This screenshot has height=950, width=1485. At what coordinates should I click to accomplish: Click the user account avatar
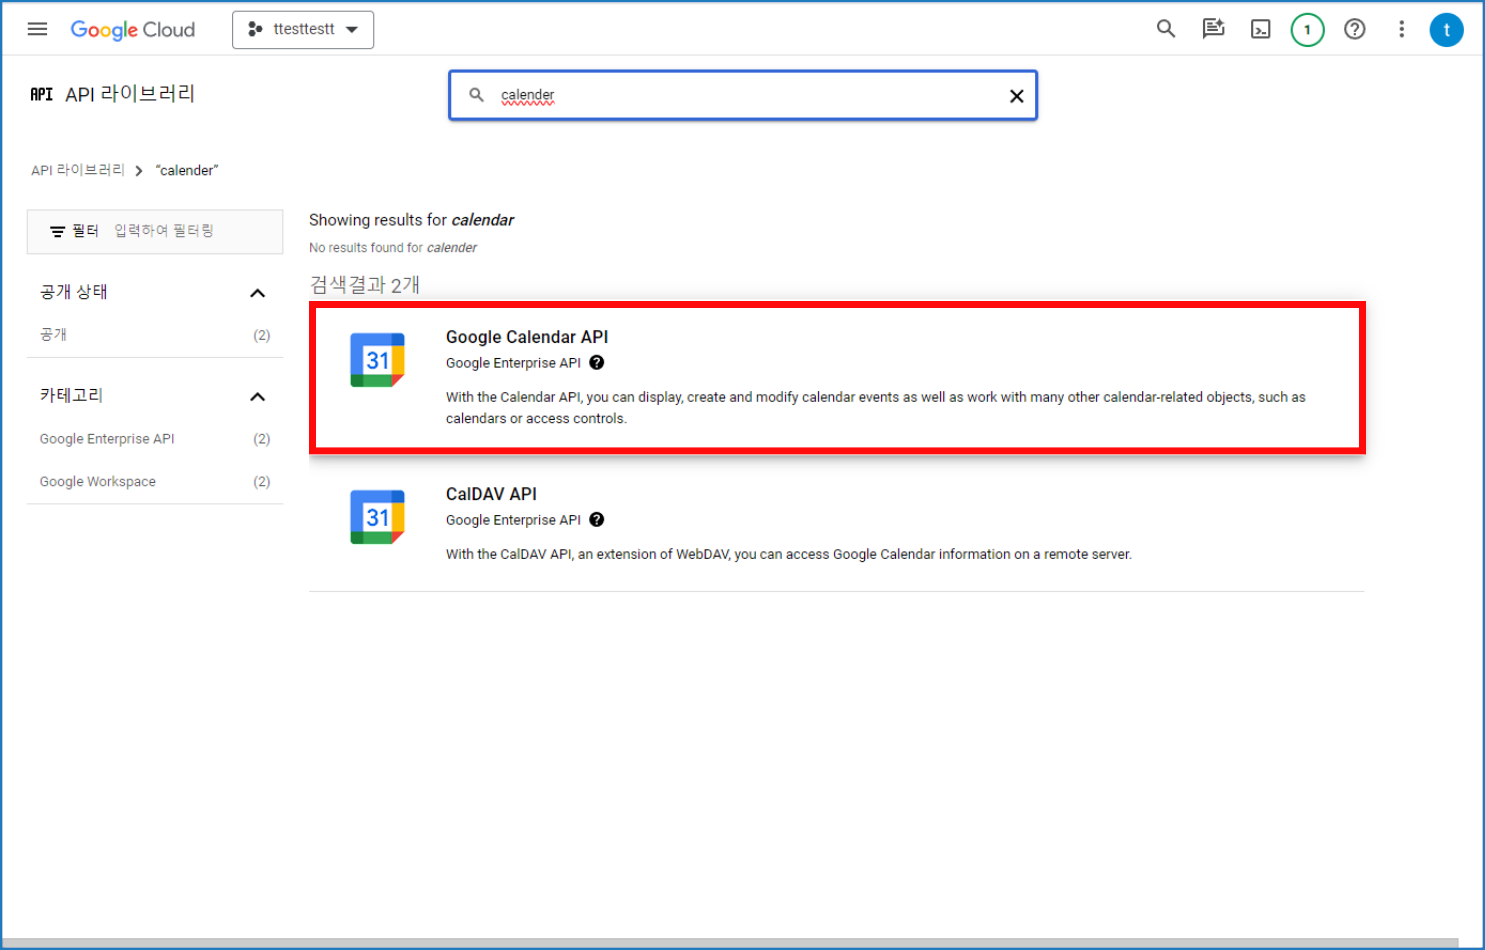pyautogui.click(x=1446, y=30)
